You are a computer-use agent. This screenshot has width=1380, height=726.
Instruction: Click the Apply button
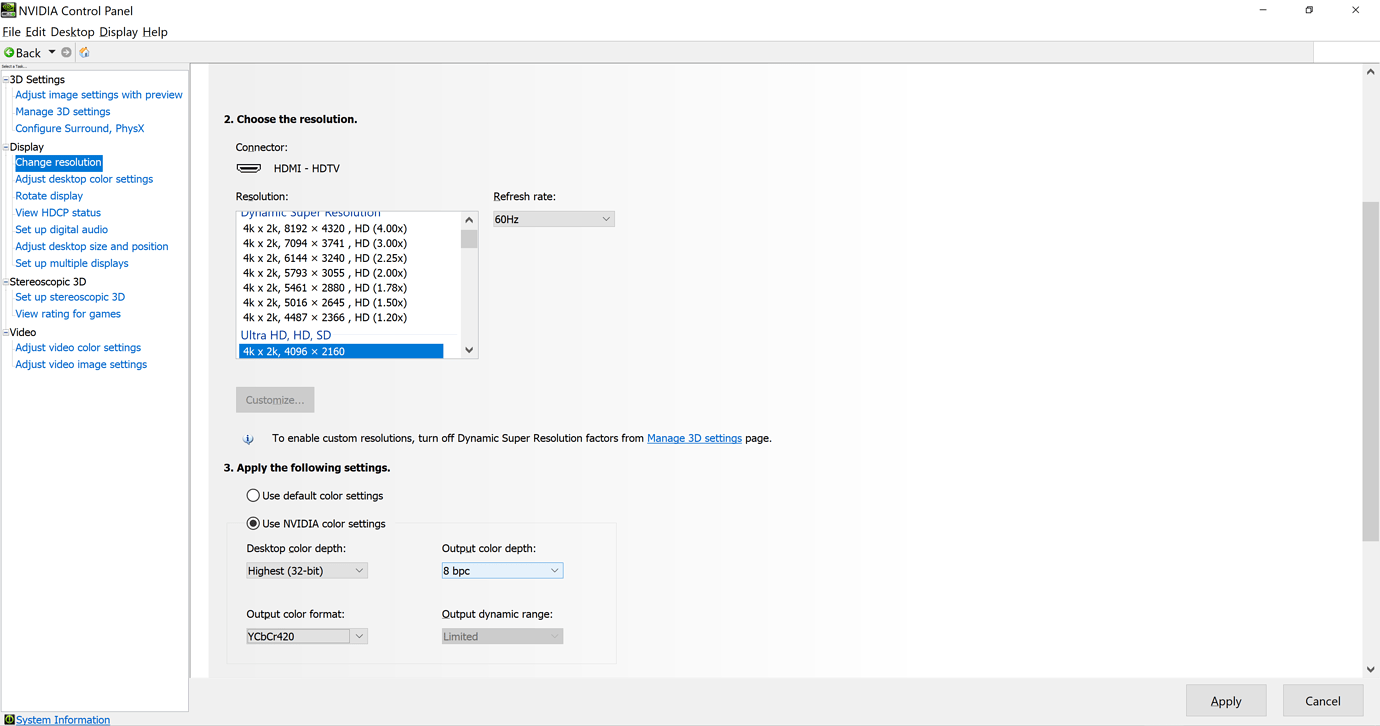tap(1226, 701)
